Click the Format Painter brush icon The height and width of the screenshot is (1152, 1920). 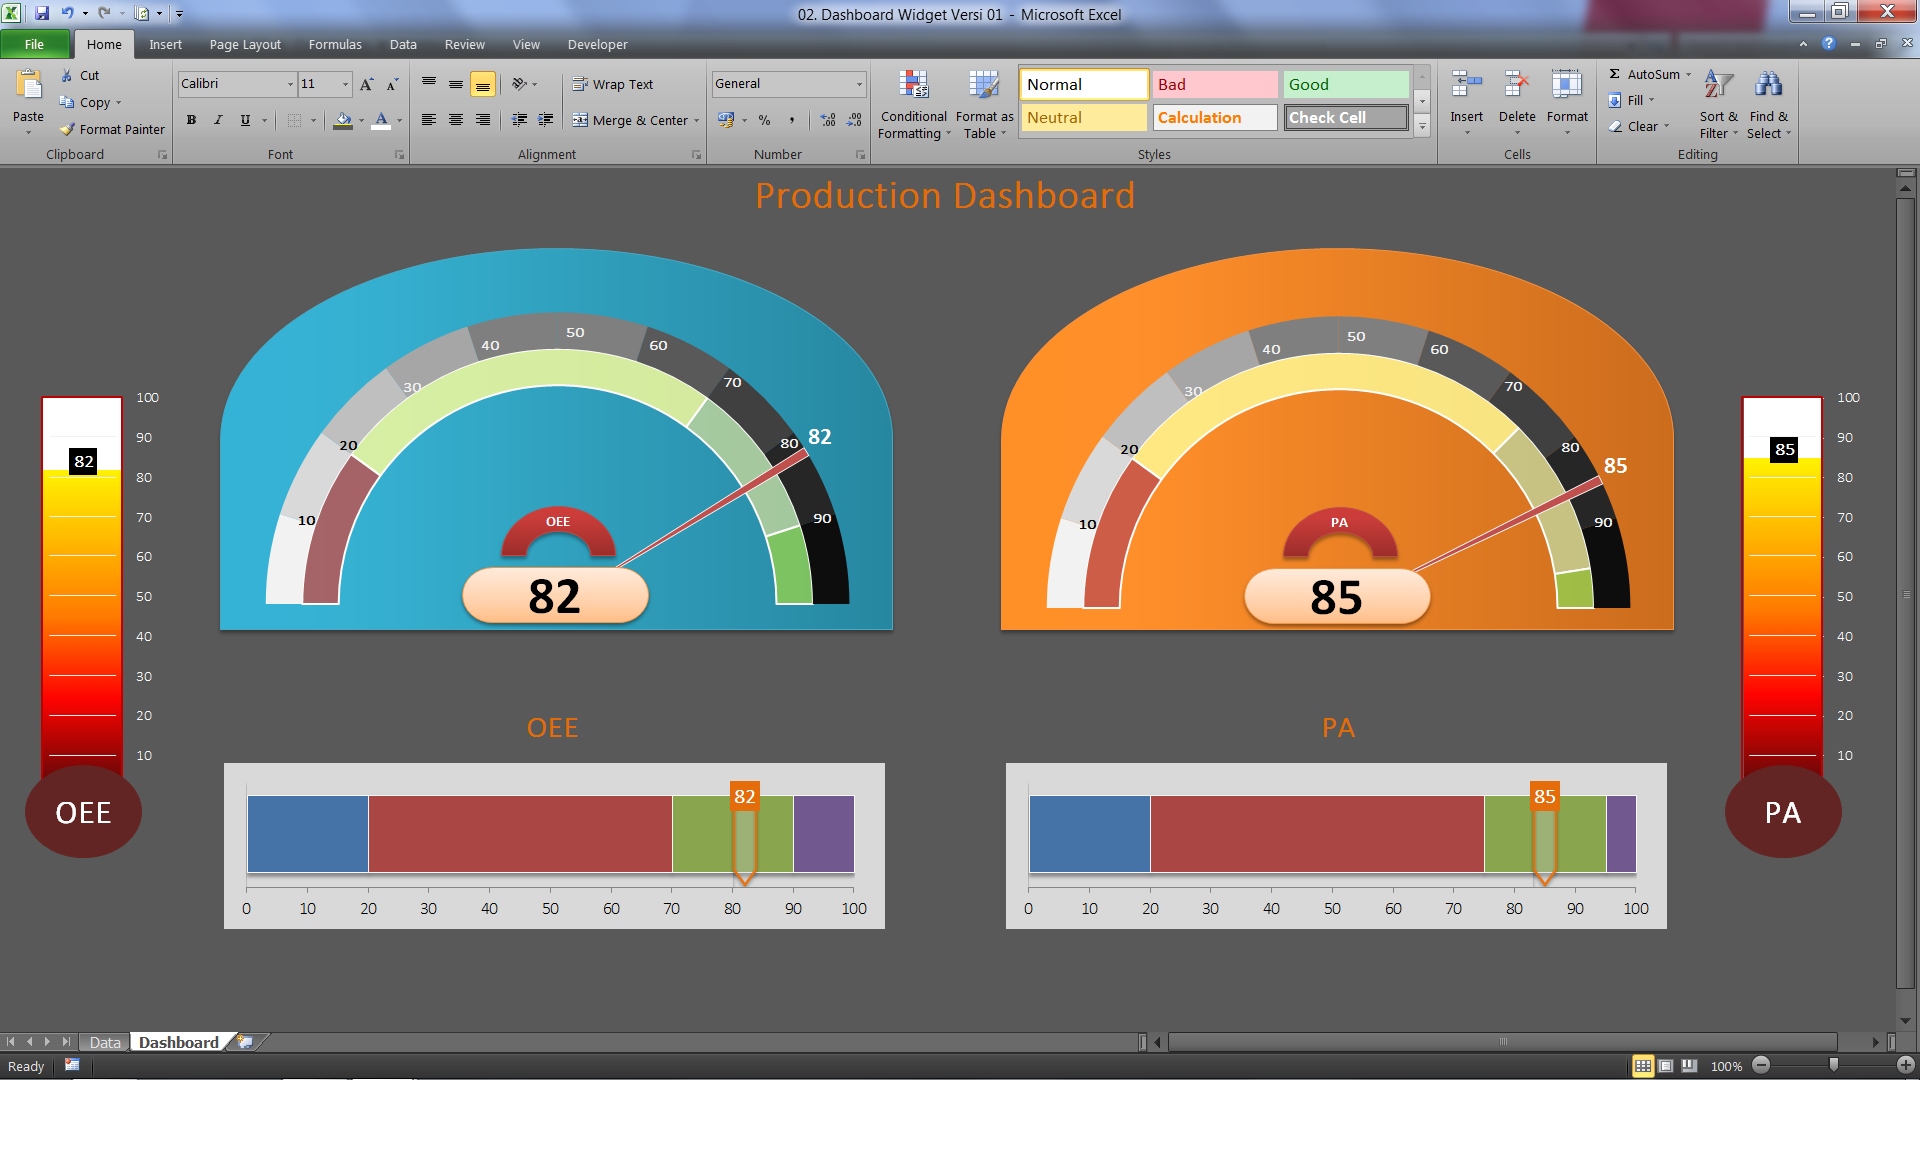pos(67,129)
